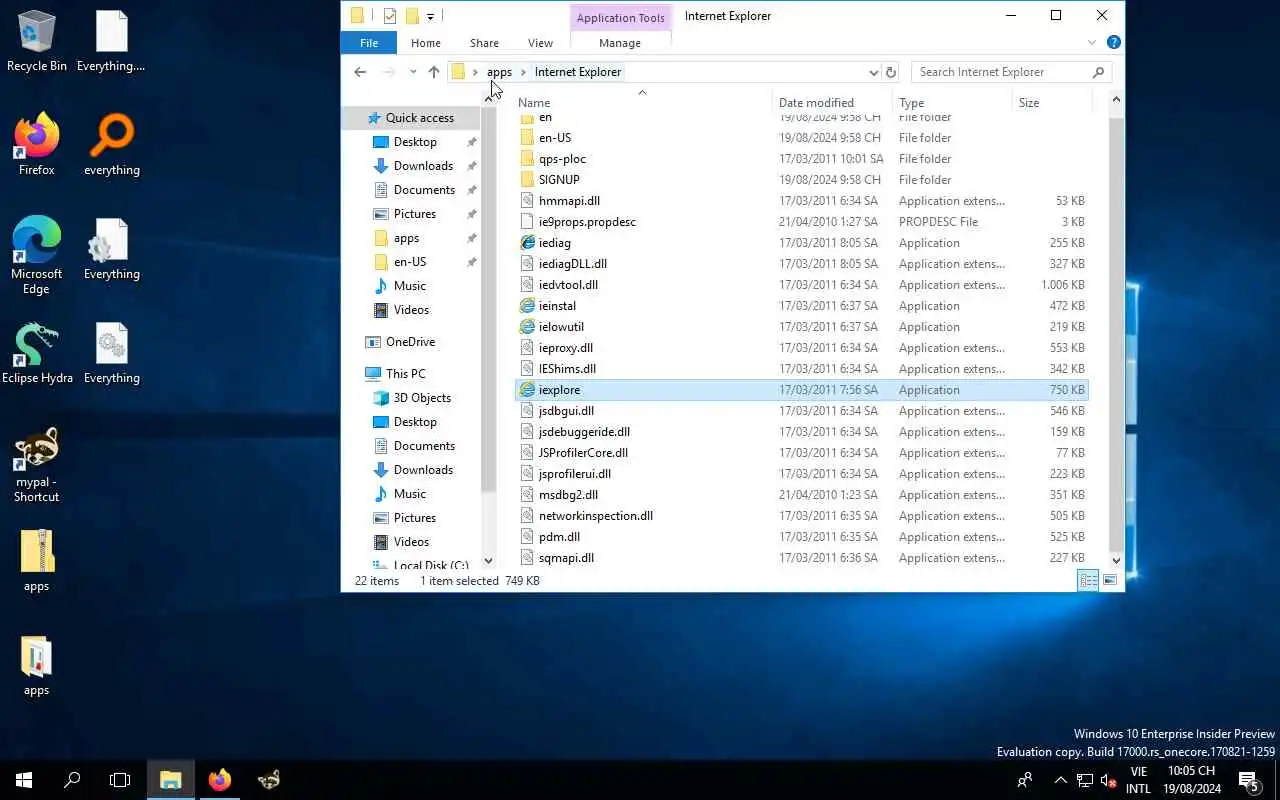Sort by Date modified column header
This screenshot has width=1280, height=800.
pos(832,102)
